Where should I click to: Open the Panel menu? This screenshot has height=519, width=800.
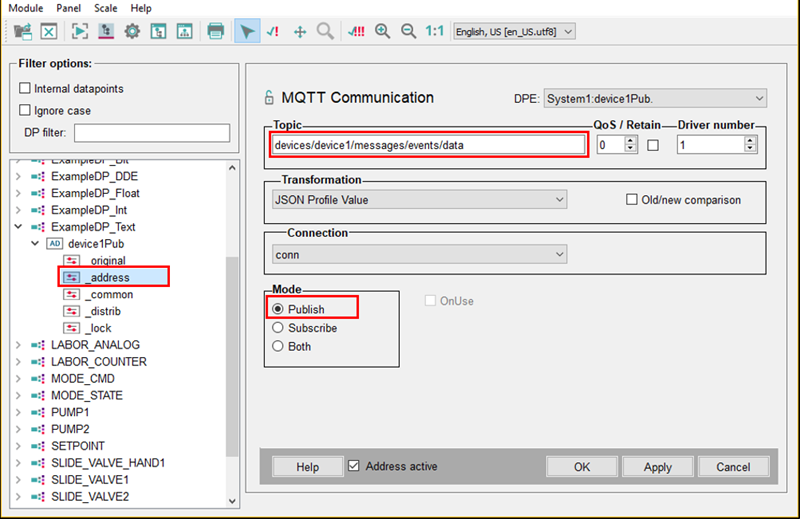(68, 8)
